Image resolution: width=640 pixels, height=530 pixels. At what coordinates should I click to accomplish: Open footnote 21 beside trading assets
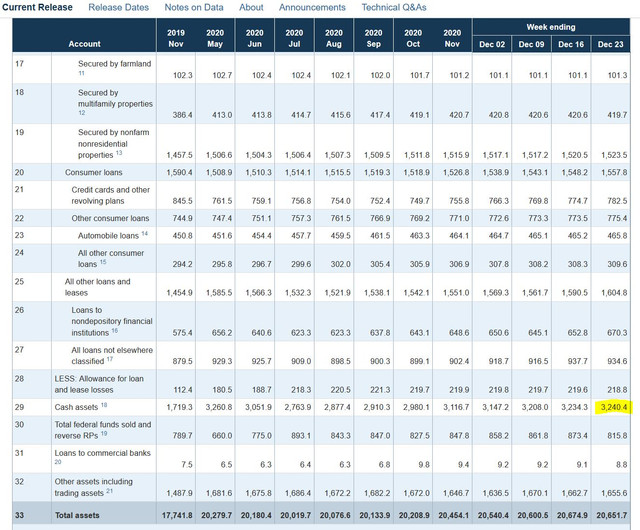(109, 490)
